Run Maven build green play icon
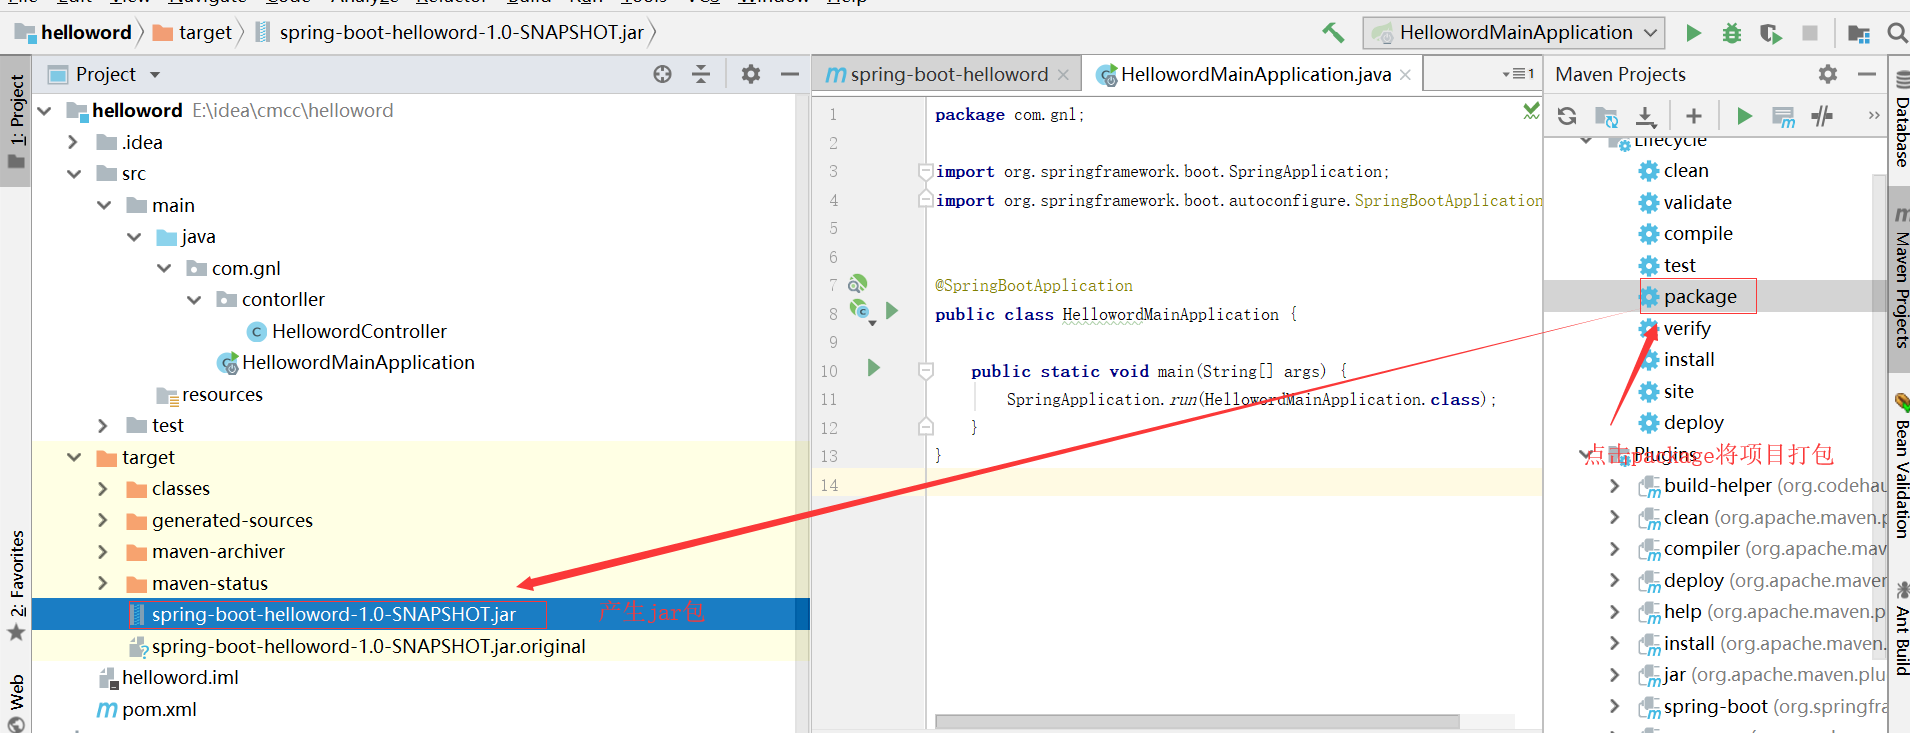1910x733 pixels. (x=1744, y=116)
